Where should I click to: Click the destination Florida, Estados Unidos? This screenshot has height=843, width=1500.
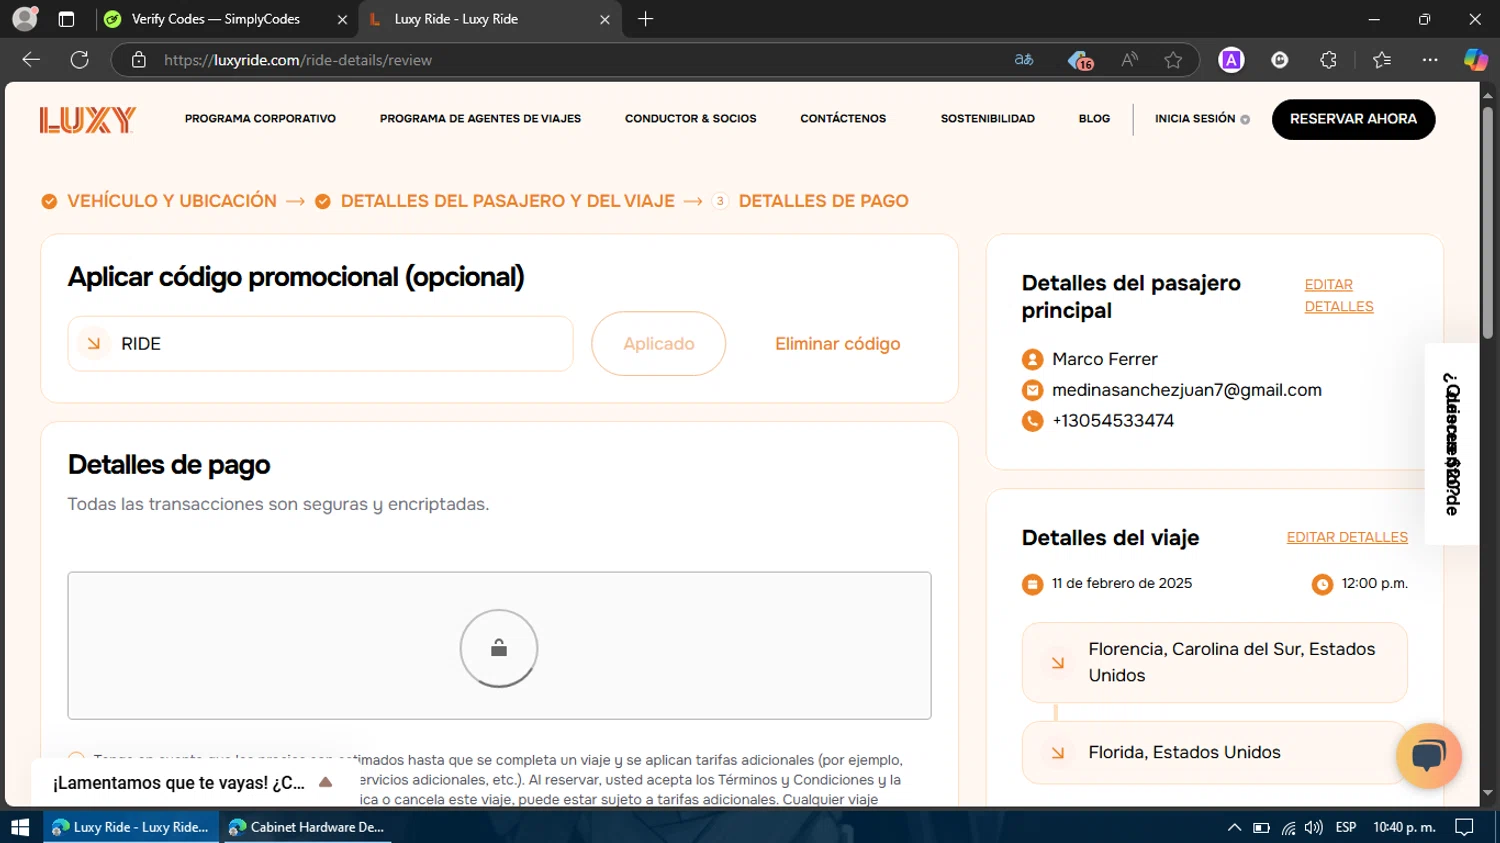click(1215, 753)
